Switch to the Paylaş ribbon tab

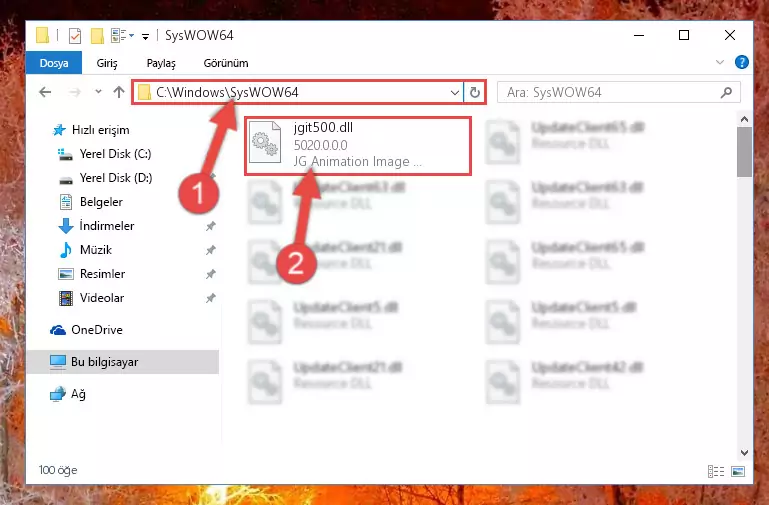tap(161, 63)
